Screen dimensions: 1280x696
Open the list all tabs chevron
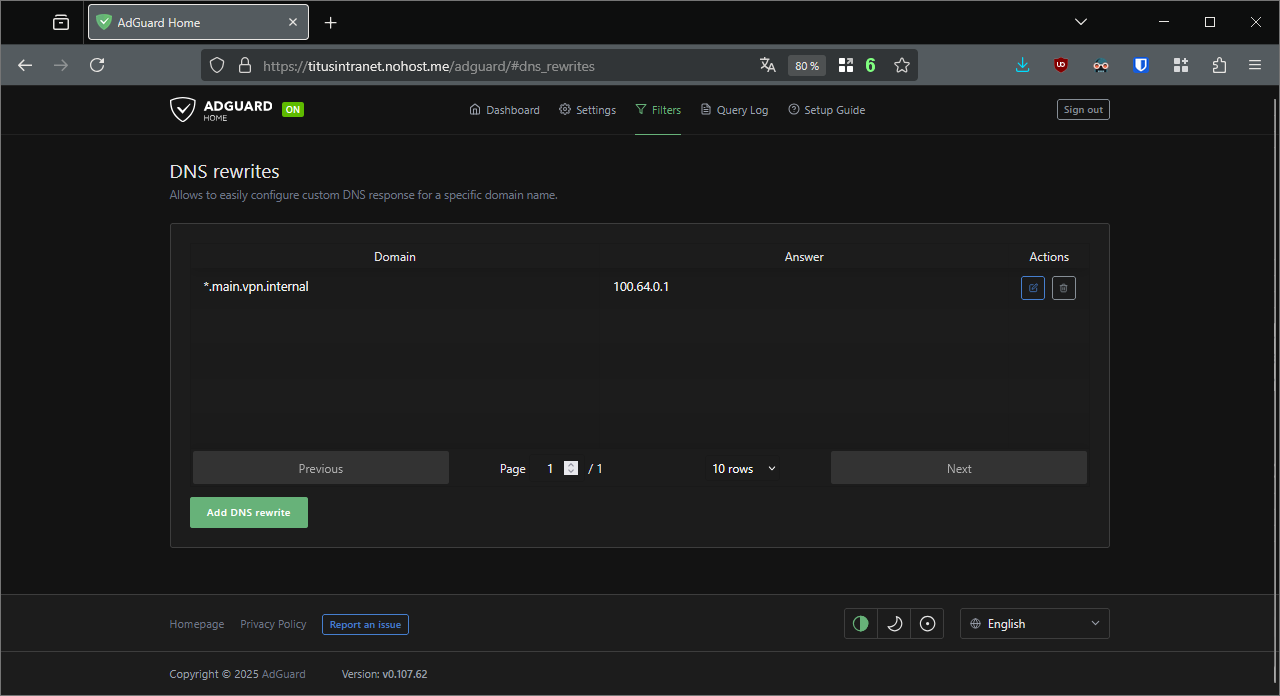1081,22
